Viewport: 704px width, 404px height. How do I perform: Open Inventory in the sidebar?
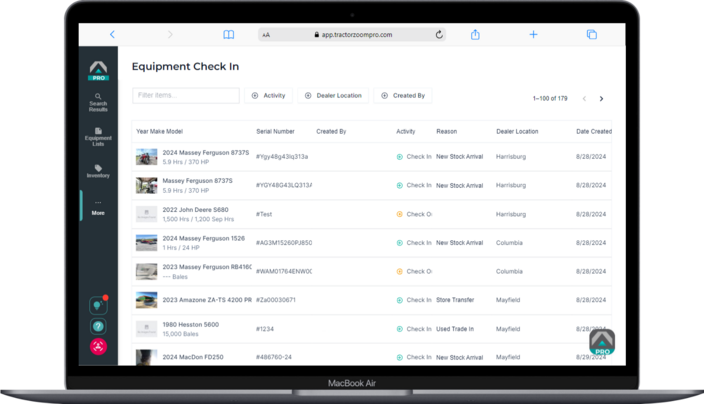pos(98,171)
